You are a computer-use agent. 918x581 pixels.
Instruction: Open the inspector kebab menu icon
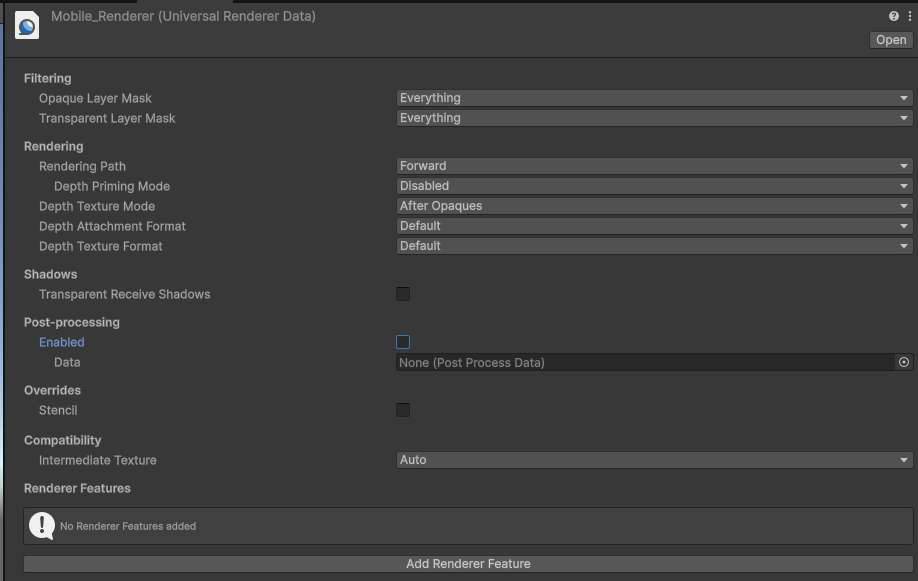click(x=909, y=16)
